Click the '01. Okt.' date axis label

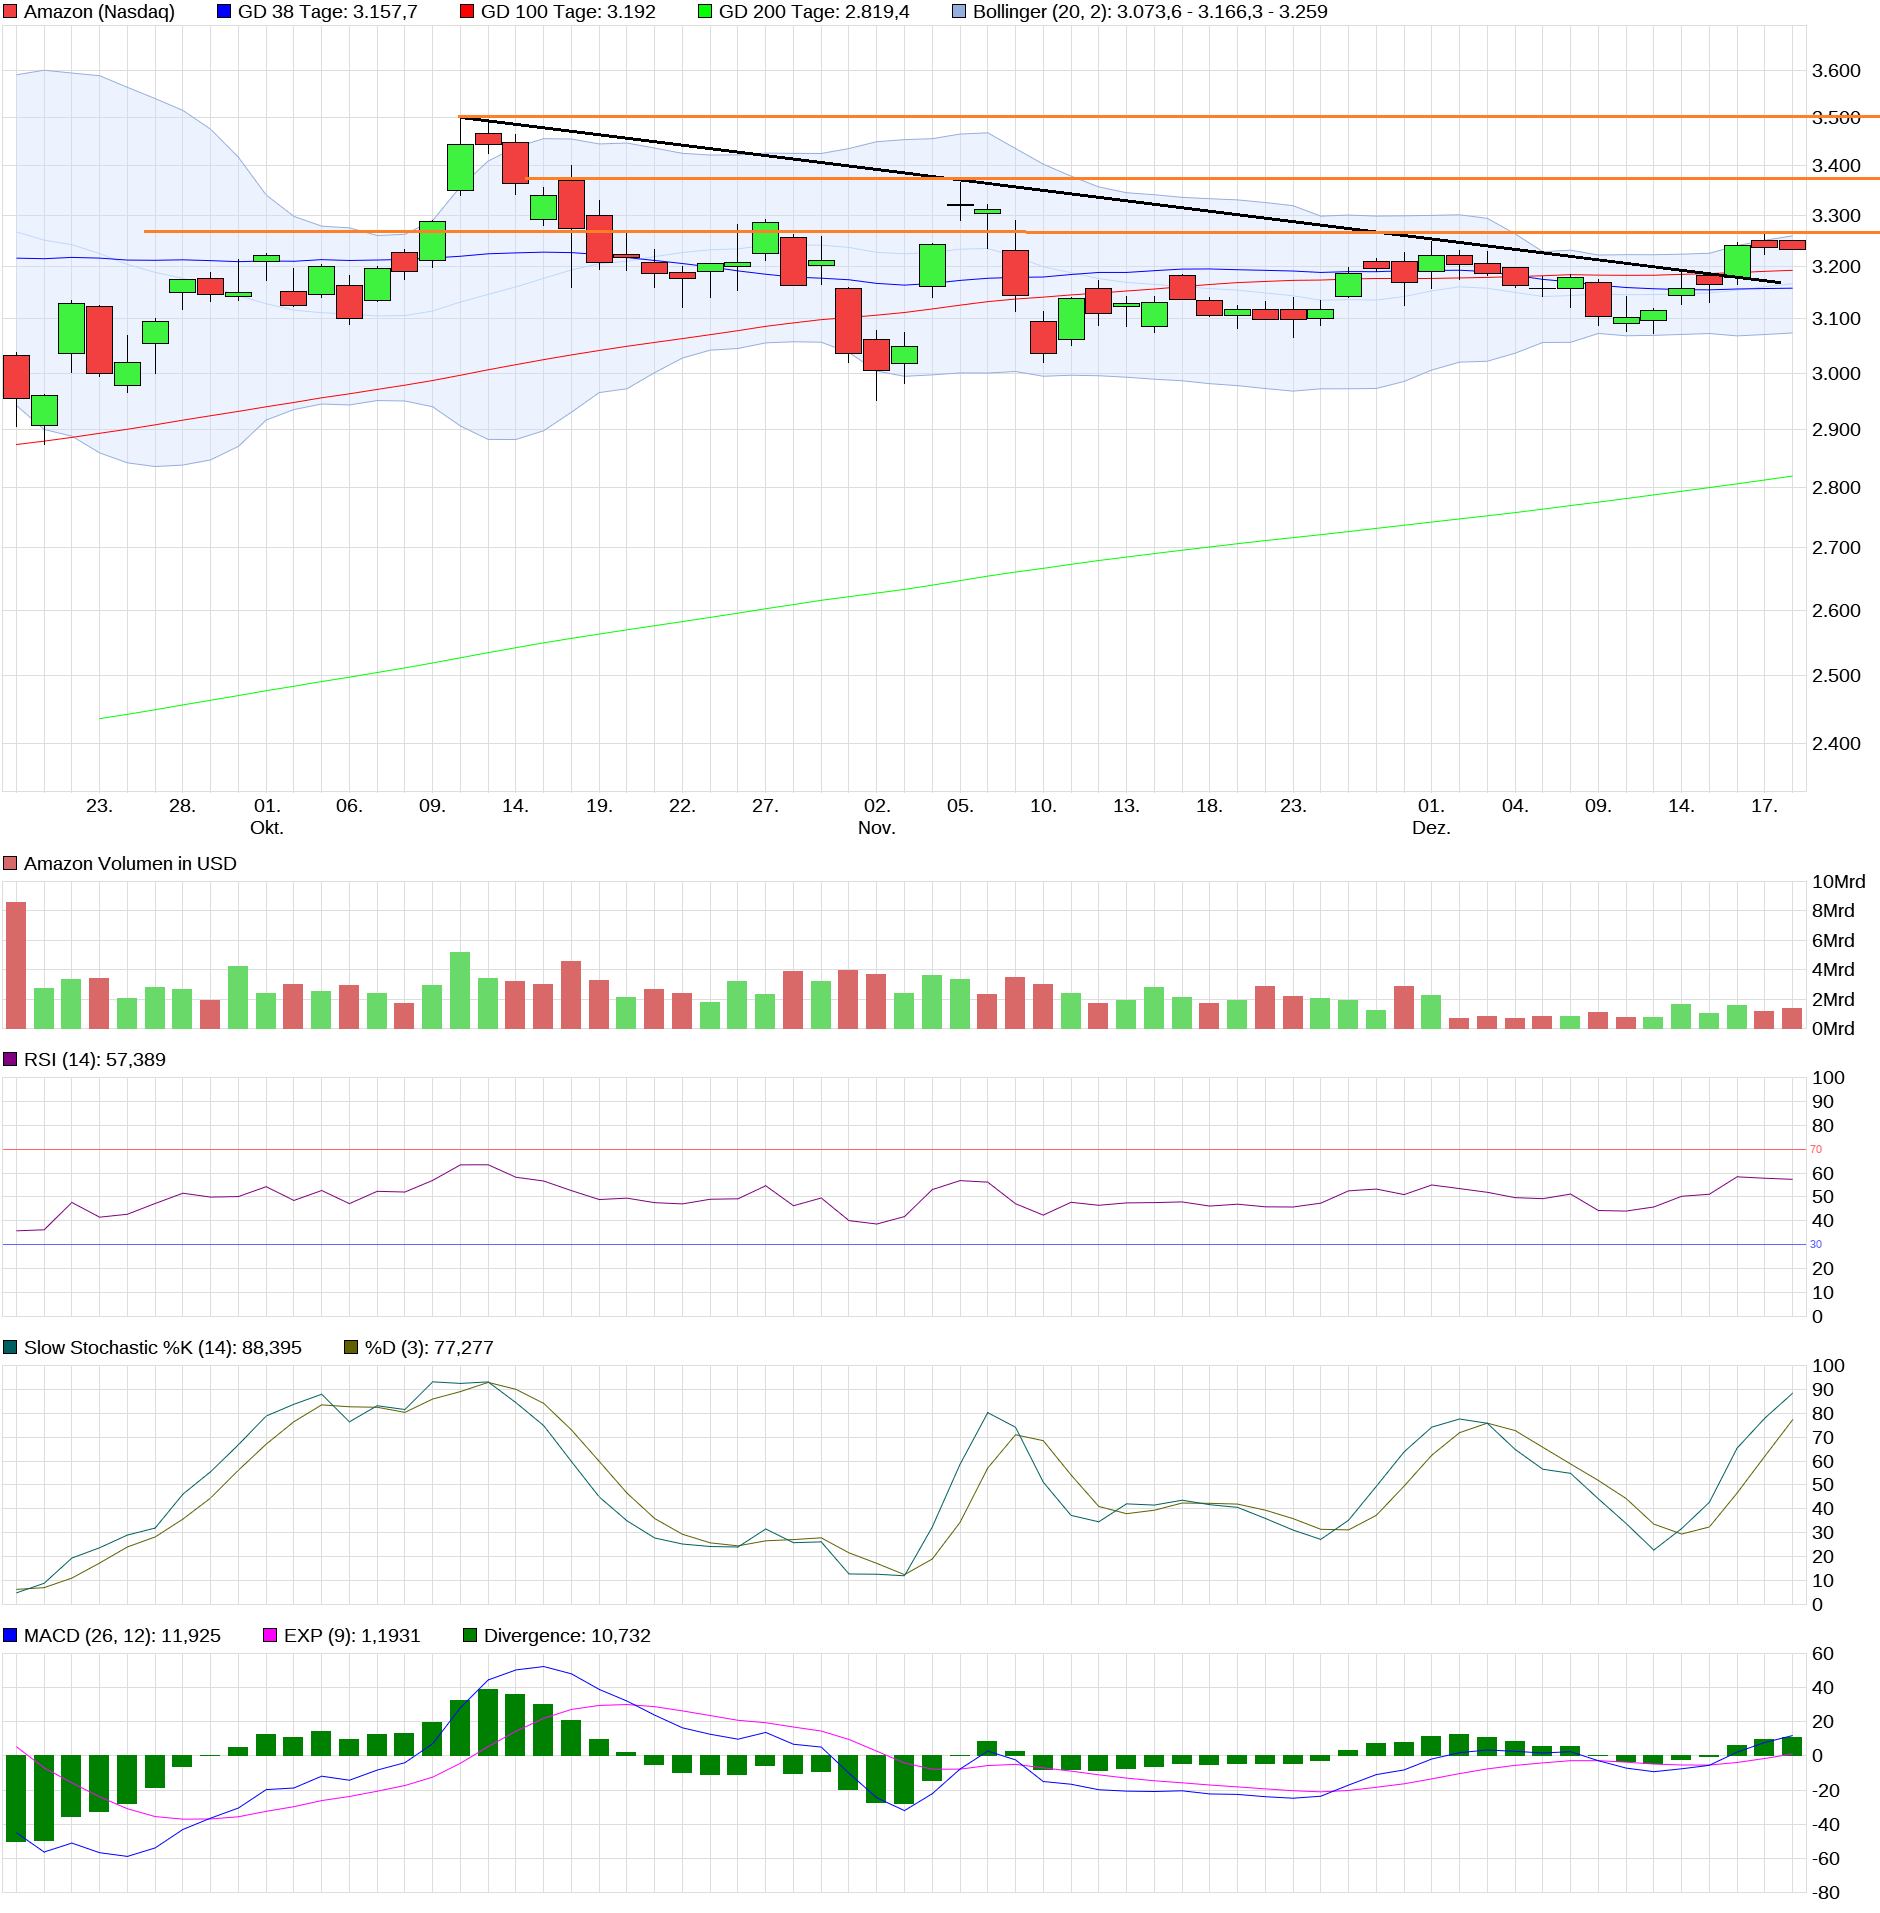(x=267, y=816)
